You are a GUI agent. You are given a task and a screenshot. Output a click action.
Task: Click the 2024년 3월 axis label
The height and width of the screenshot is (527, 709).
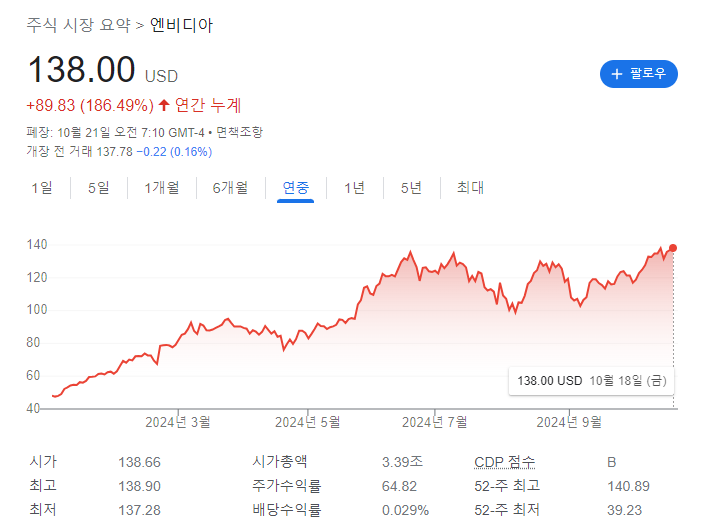pyautogui.click(x=178, y=422)
